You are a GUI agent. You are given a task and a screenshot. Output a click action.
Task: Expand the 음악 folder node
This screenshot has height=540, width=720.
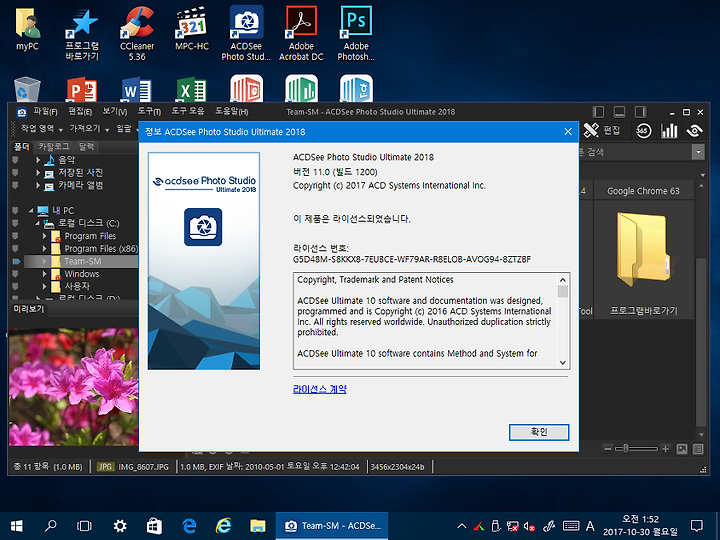[38, 160]
